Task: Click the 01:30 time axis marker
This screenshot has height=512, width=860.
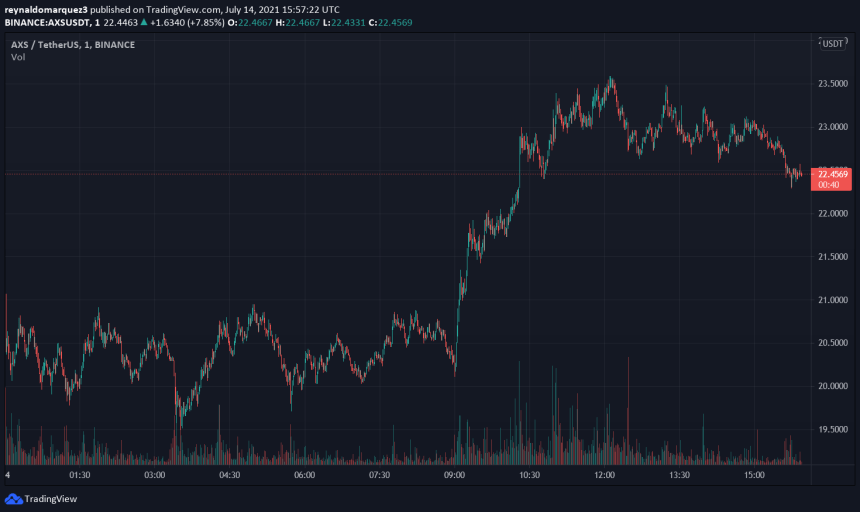Action: [80, 475]
